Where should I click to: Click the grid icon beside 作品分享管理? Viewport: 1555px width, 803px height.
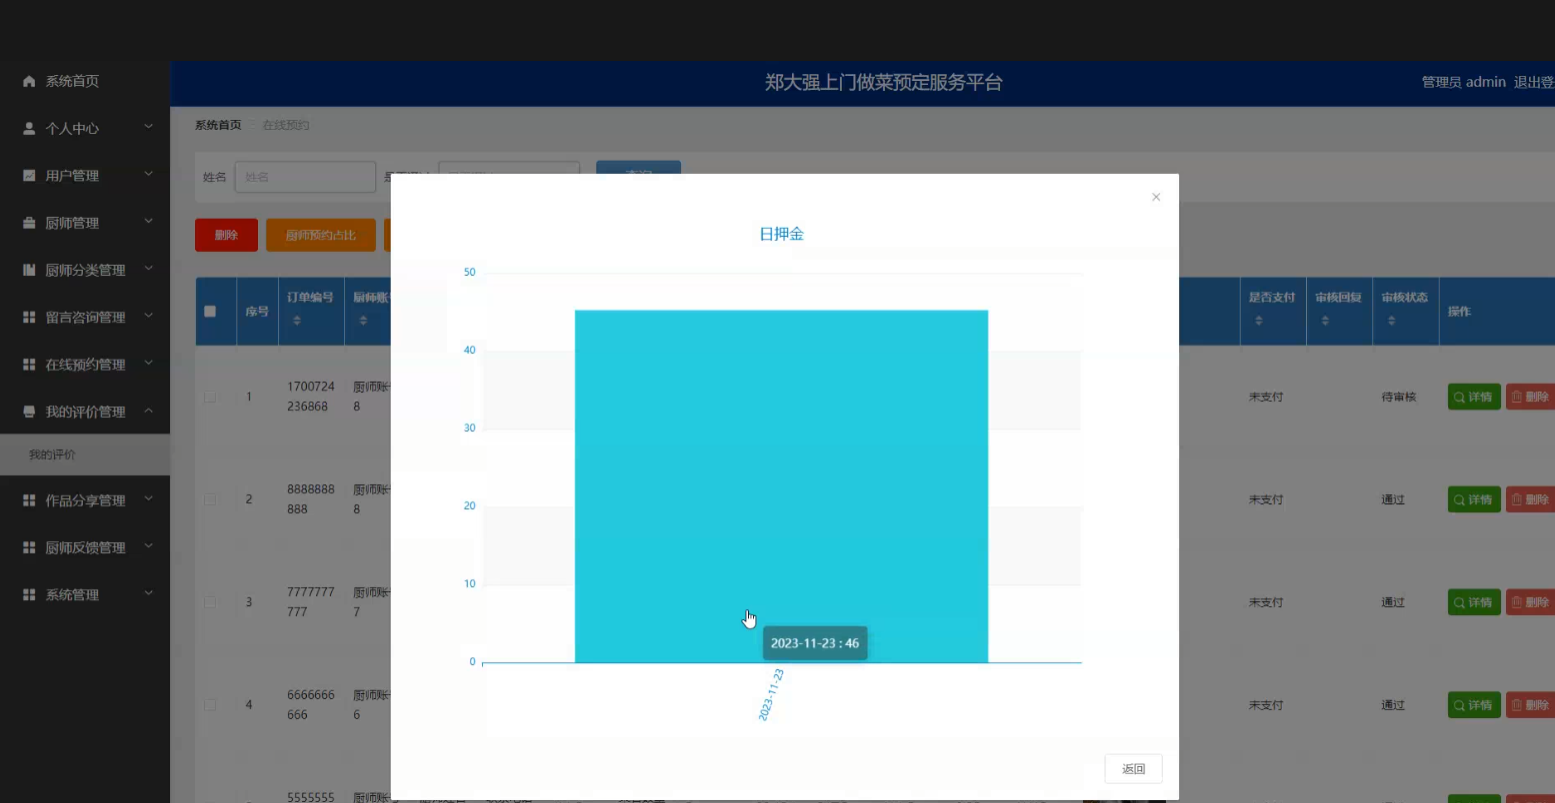29,500
